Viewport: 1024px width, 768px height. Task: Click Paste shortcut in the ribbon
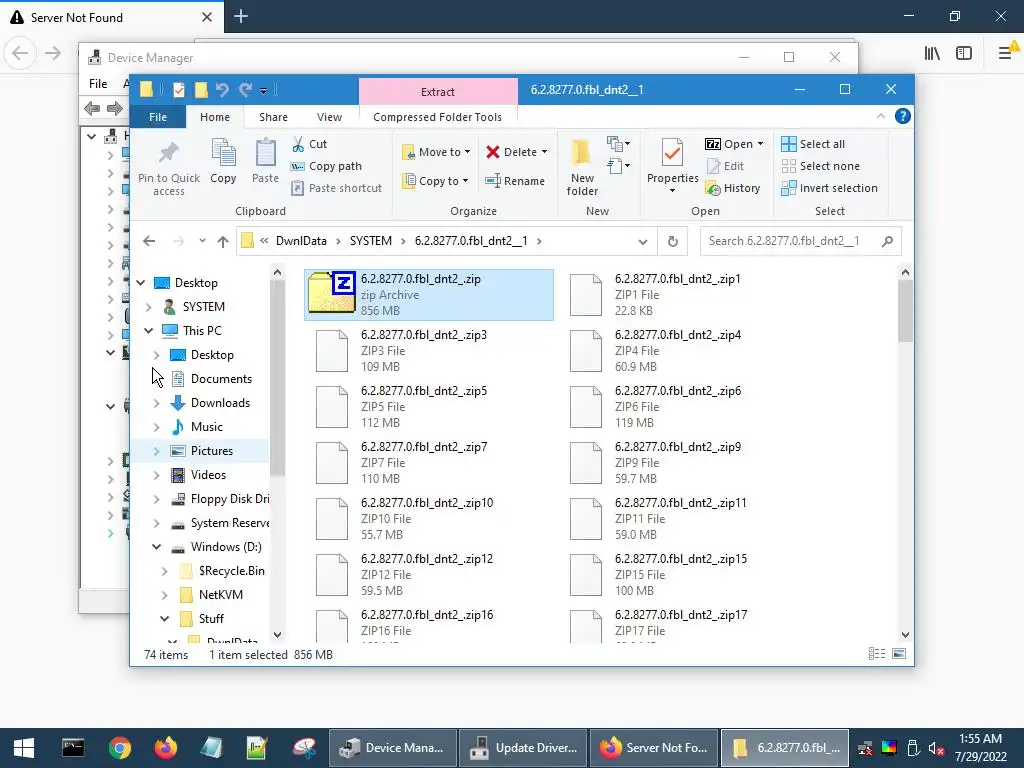336,188
